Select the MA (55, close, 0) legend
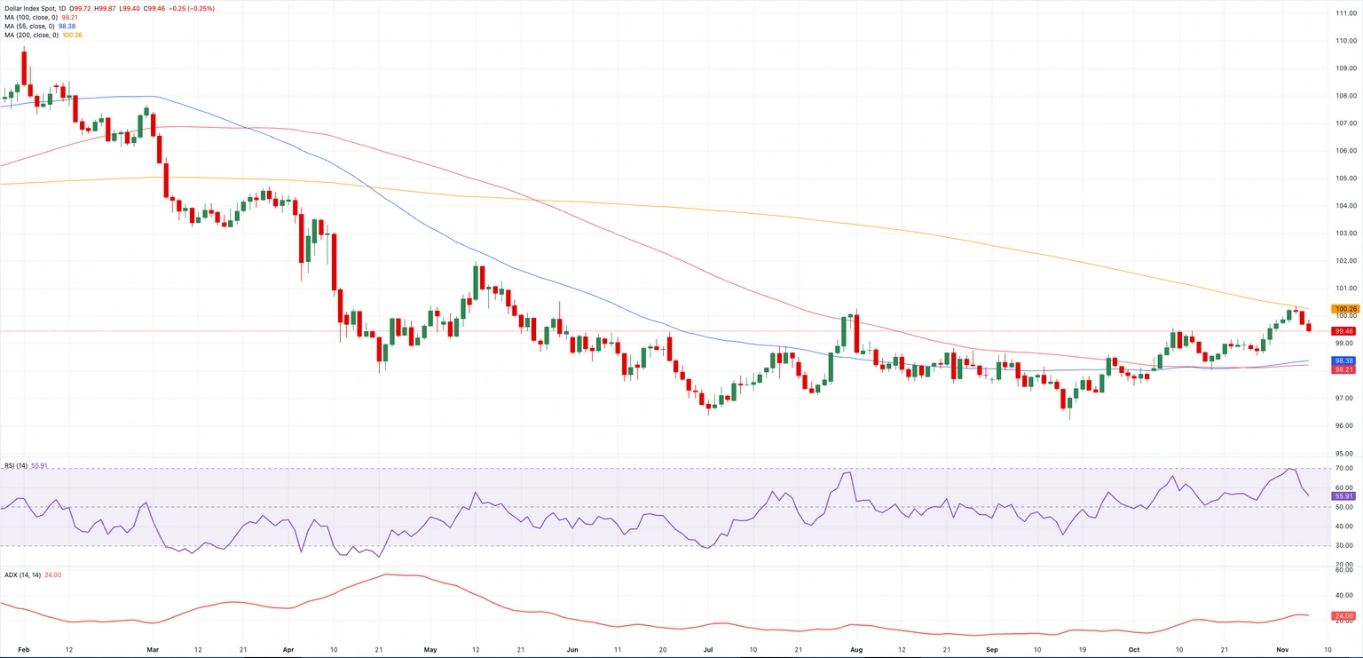 pyautogui.click(x=28, y=26)
